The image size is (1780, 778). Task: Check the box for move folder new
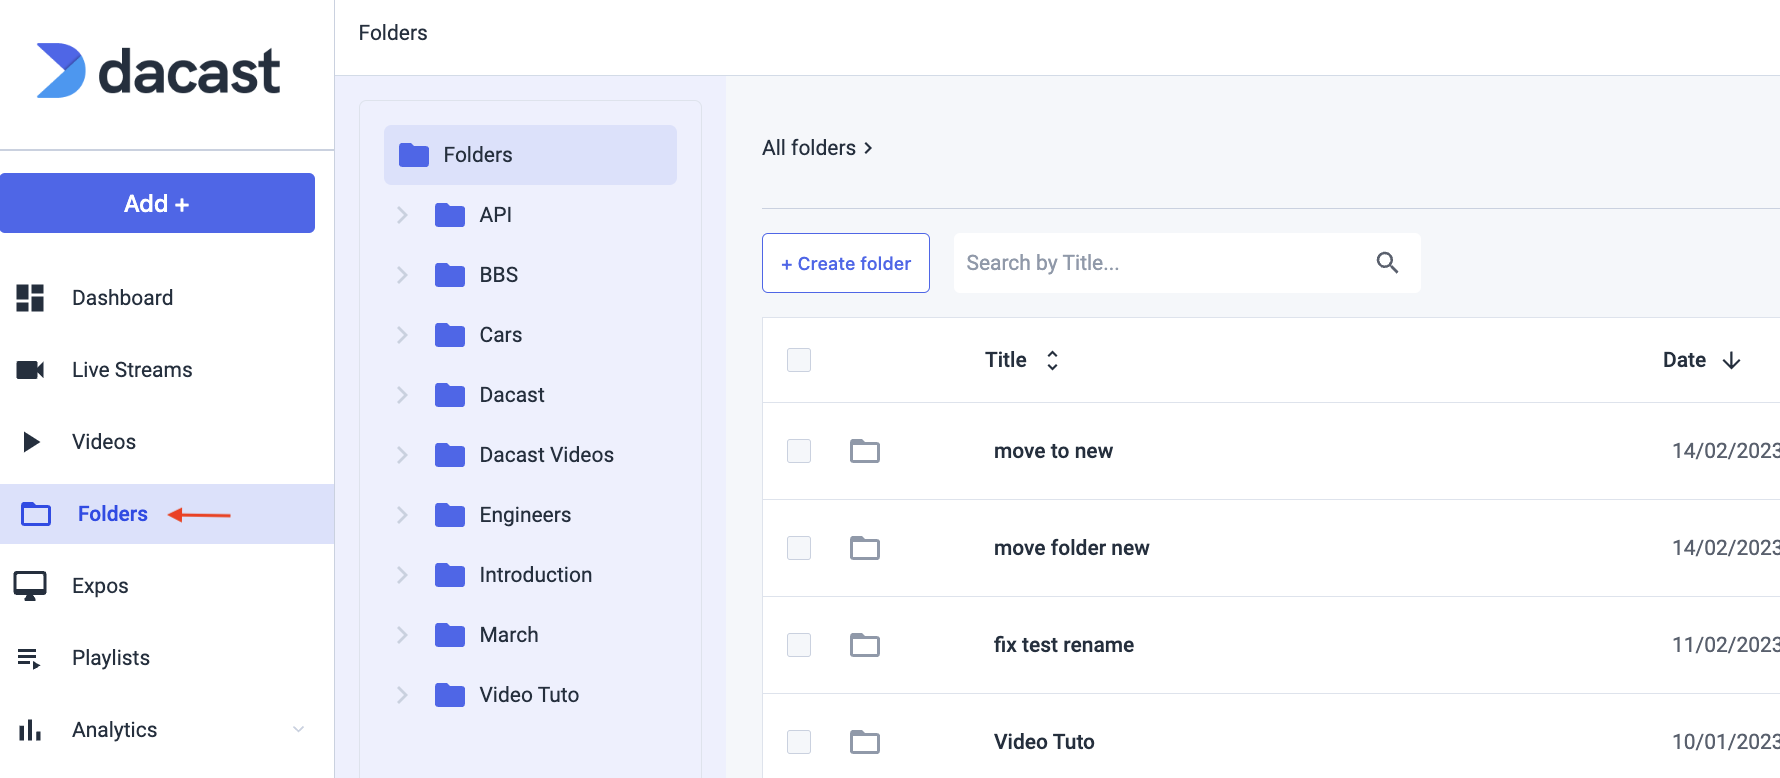click(x=799, y=548)
